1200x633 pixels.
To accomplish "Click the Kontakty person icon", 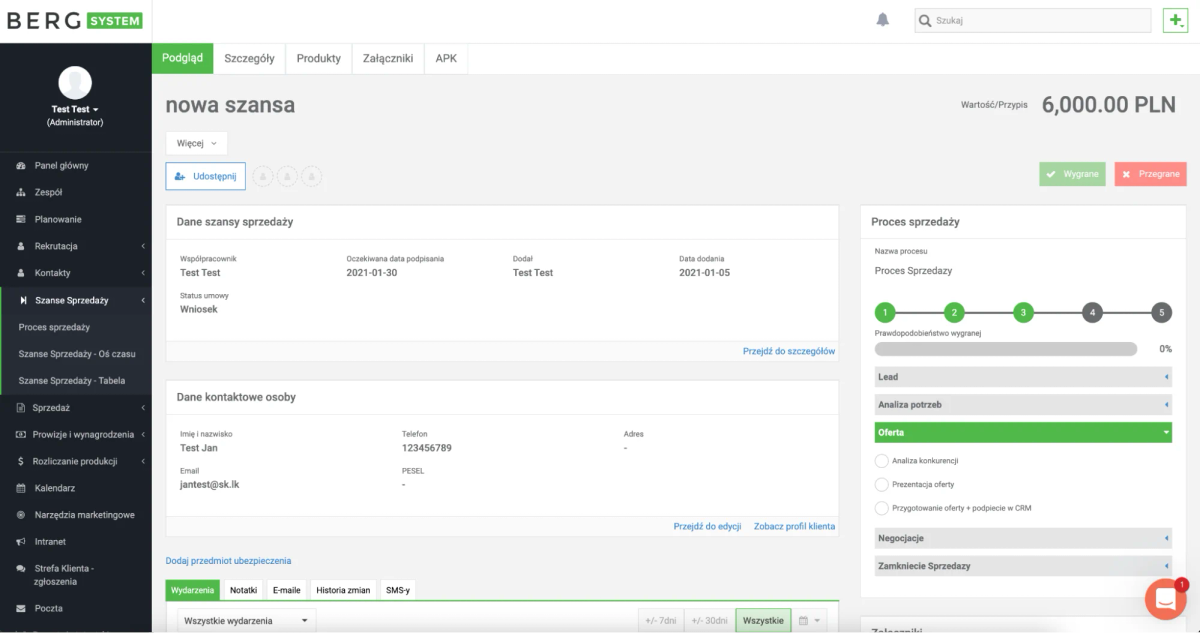I will 21,273.
